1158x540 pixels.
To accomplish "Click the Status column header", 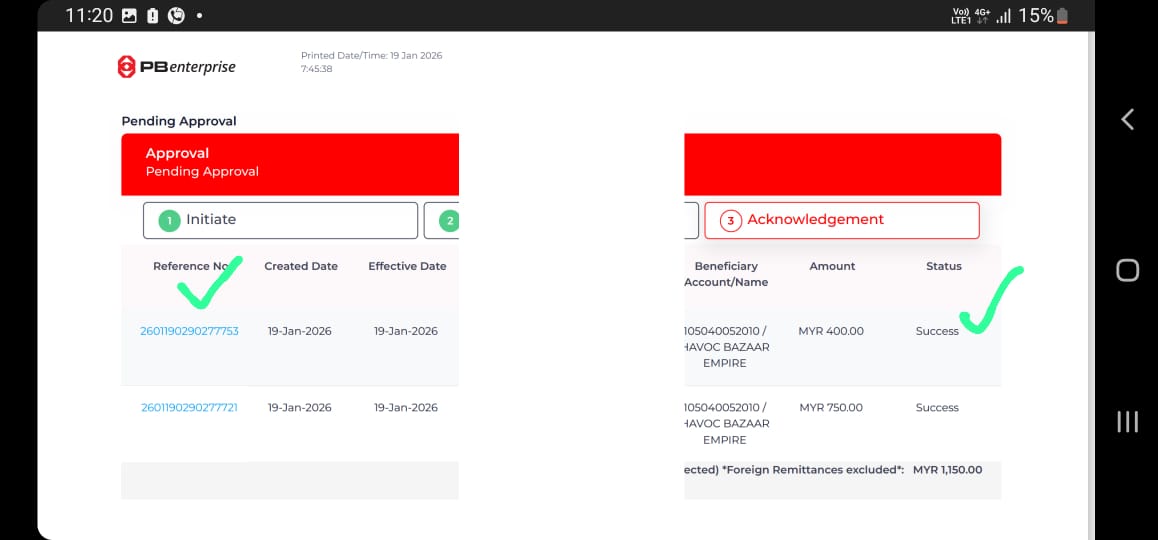I will click(943, 266).
